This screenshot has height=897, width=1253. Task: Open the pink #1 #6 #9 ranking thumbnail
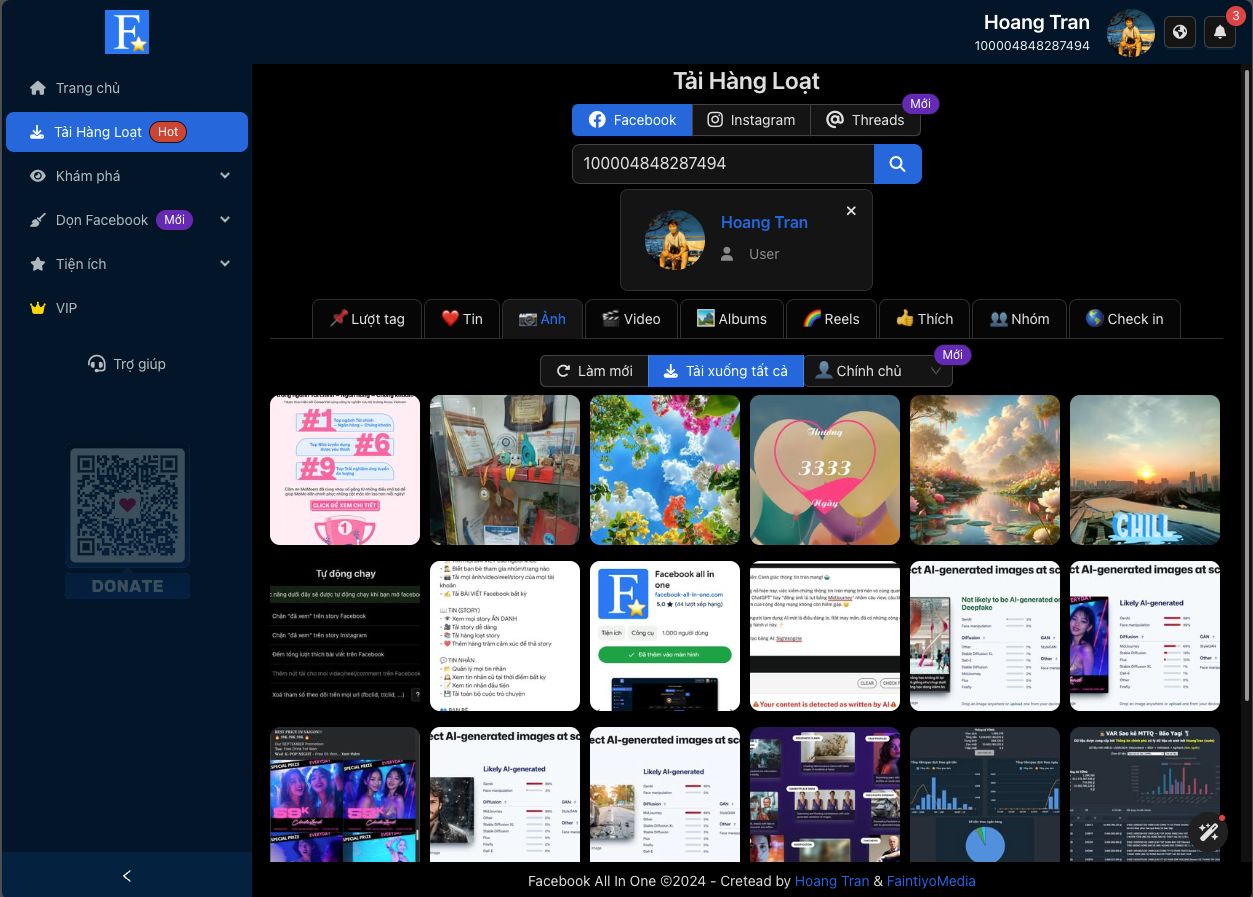tap(345, 470)
